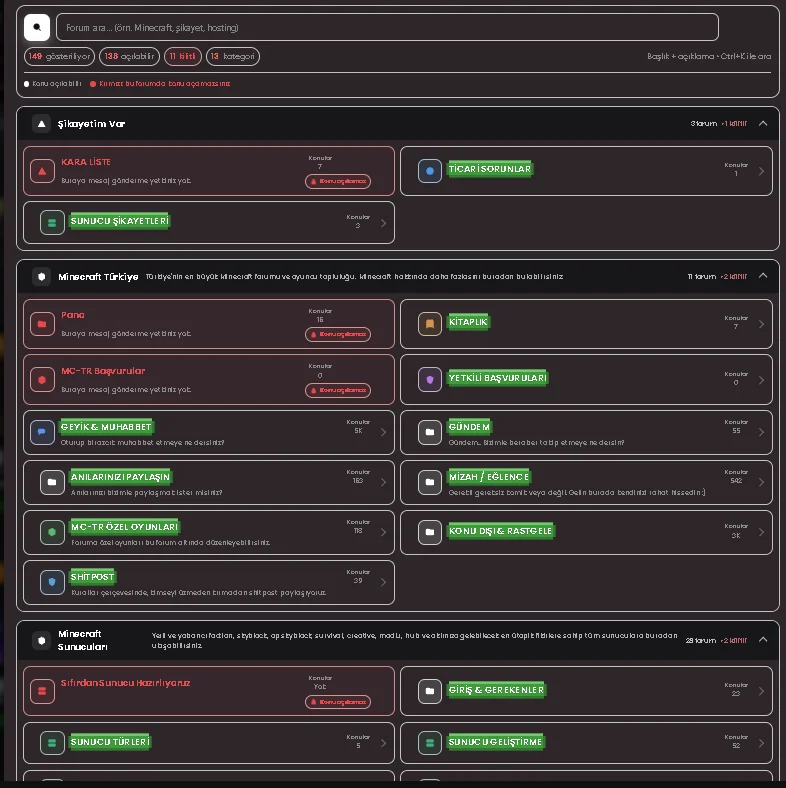Select the 149 gösteriliyor filter chip

59,56
